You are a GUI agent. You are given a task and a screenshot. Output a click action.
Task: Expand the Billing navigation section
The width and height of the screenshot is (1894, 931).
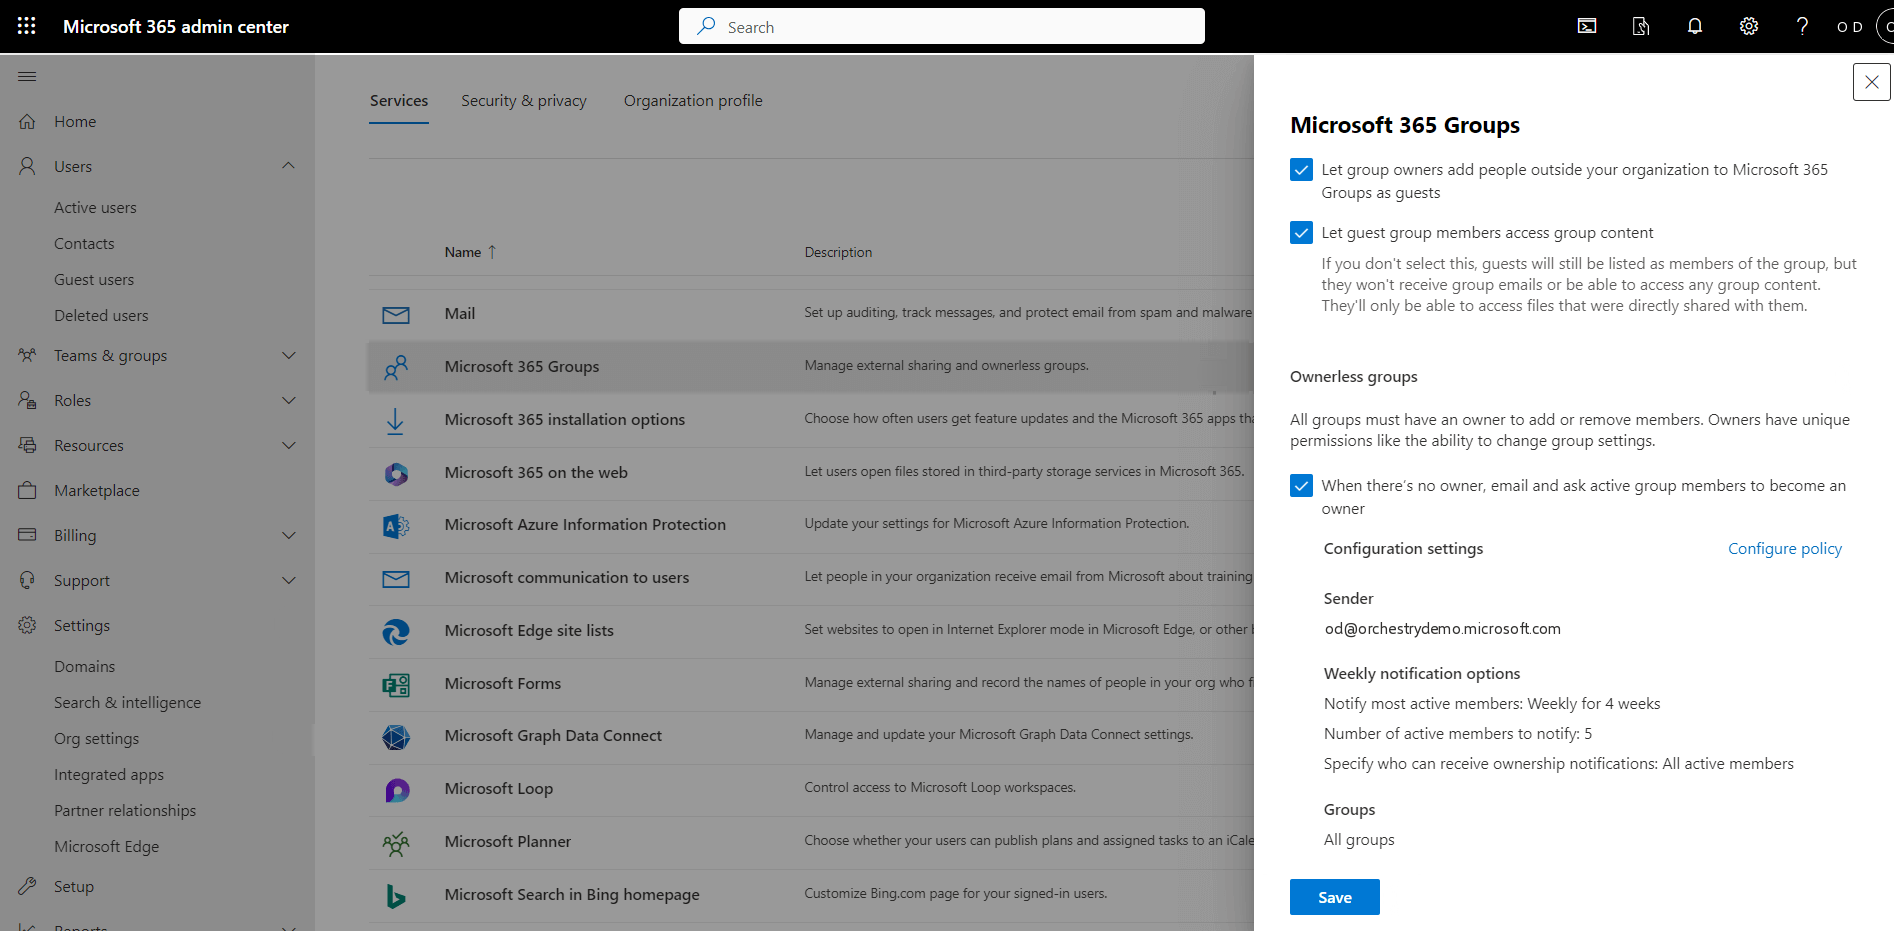pos(288,536)
